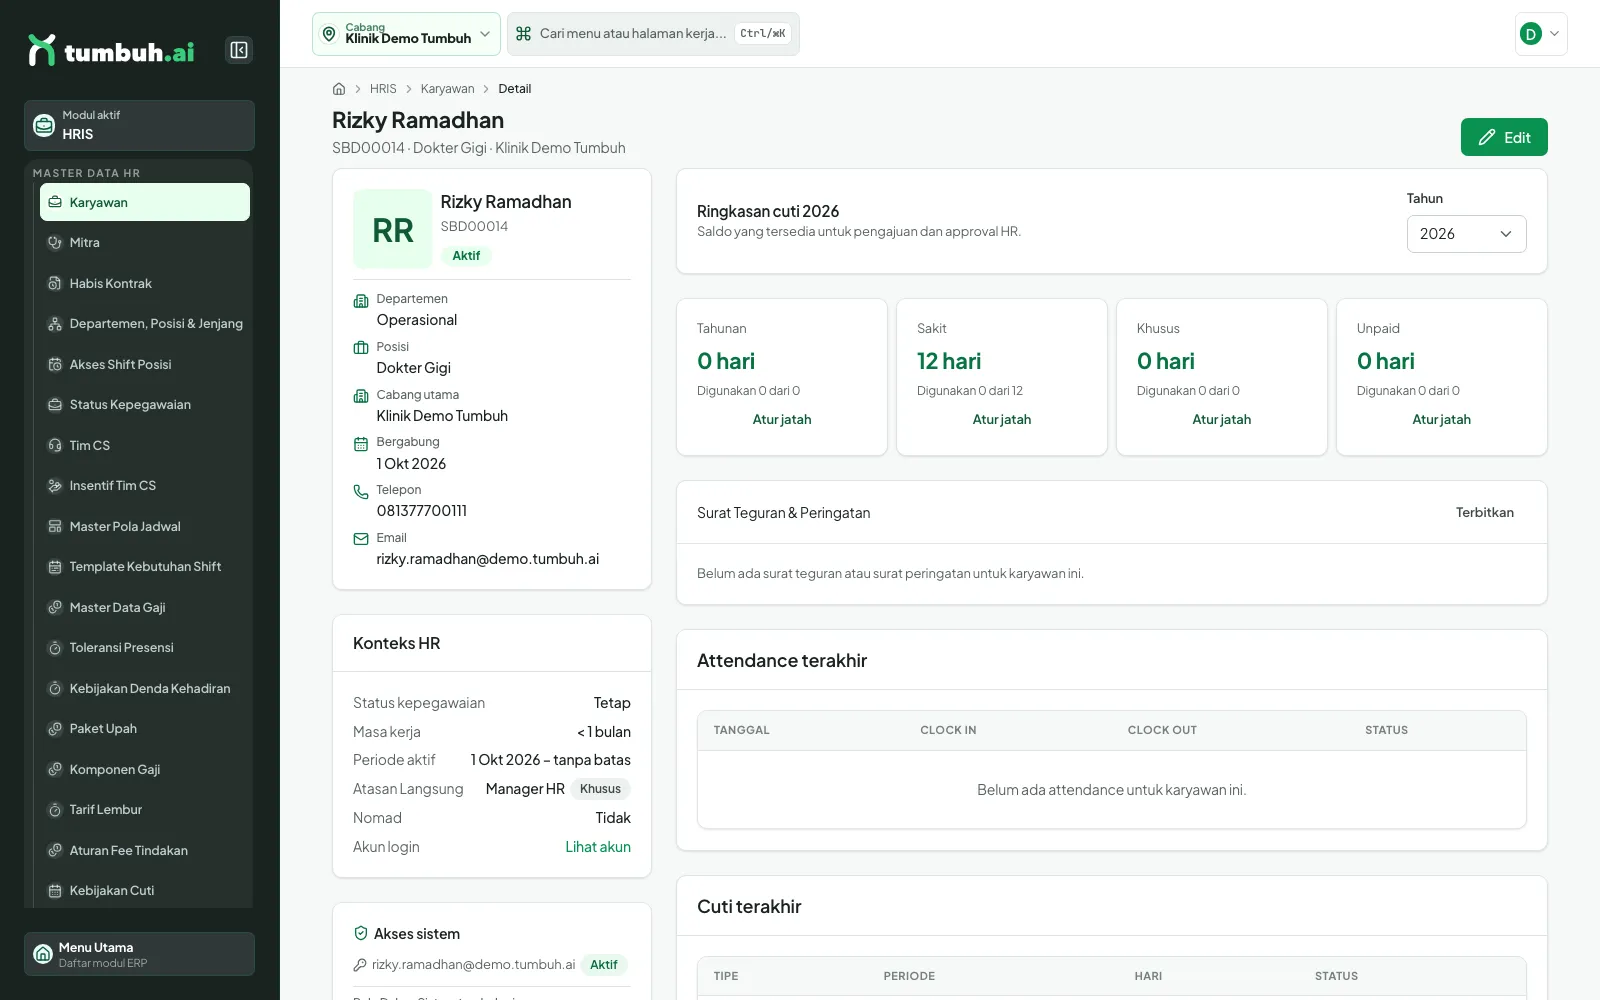Click Terbitkan for Surat Teguran
Viewport: 1600px width, 1000px height.
1484,513
